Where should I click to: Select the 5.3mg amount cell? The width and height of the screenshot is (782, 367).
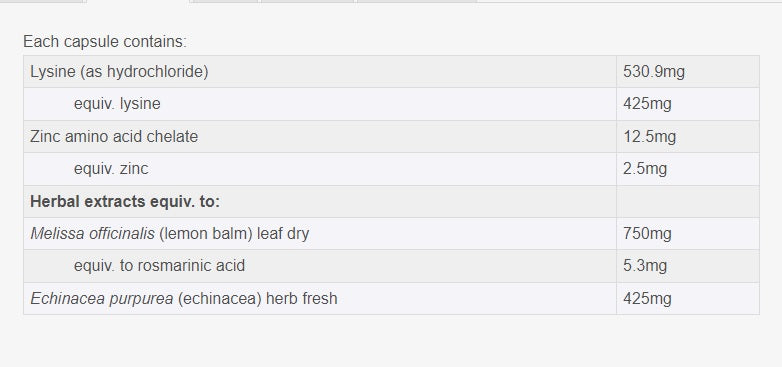688,266
